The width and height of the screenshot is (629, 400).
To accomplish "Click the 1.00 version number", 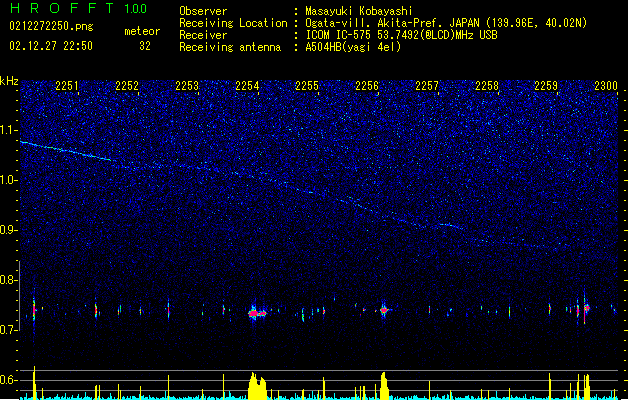I will tap(136, 9).
